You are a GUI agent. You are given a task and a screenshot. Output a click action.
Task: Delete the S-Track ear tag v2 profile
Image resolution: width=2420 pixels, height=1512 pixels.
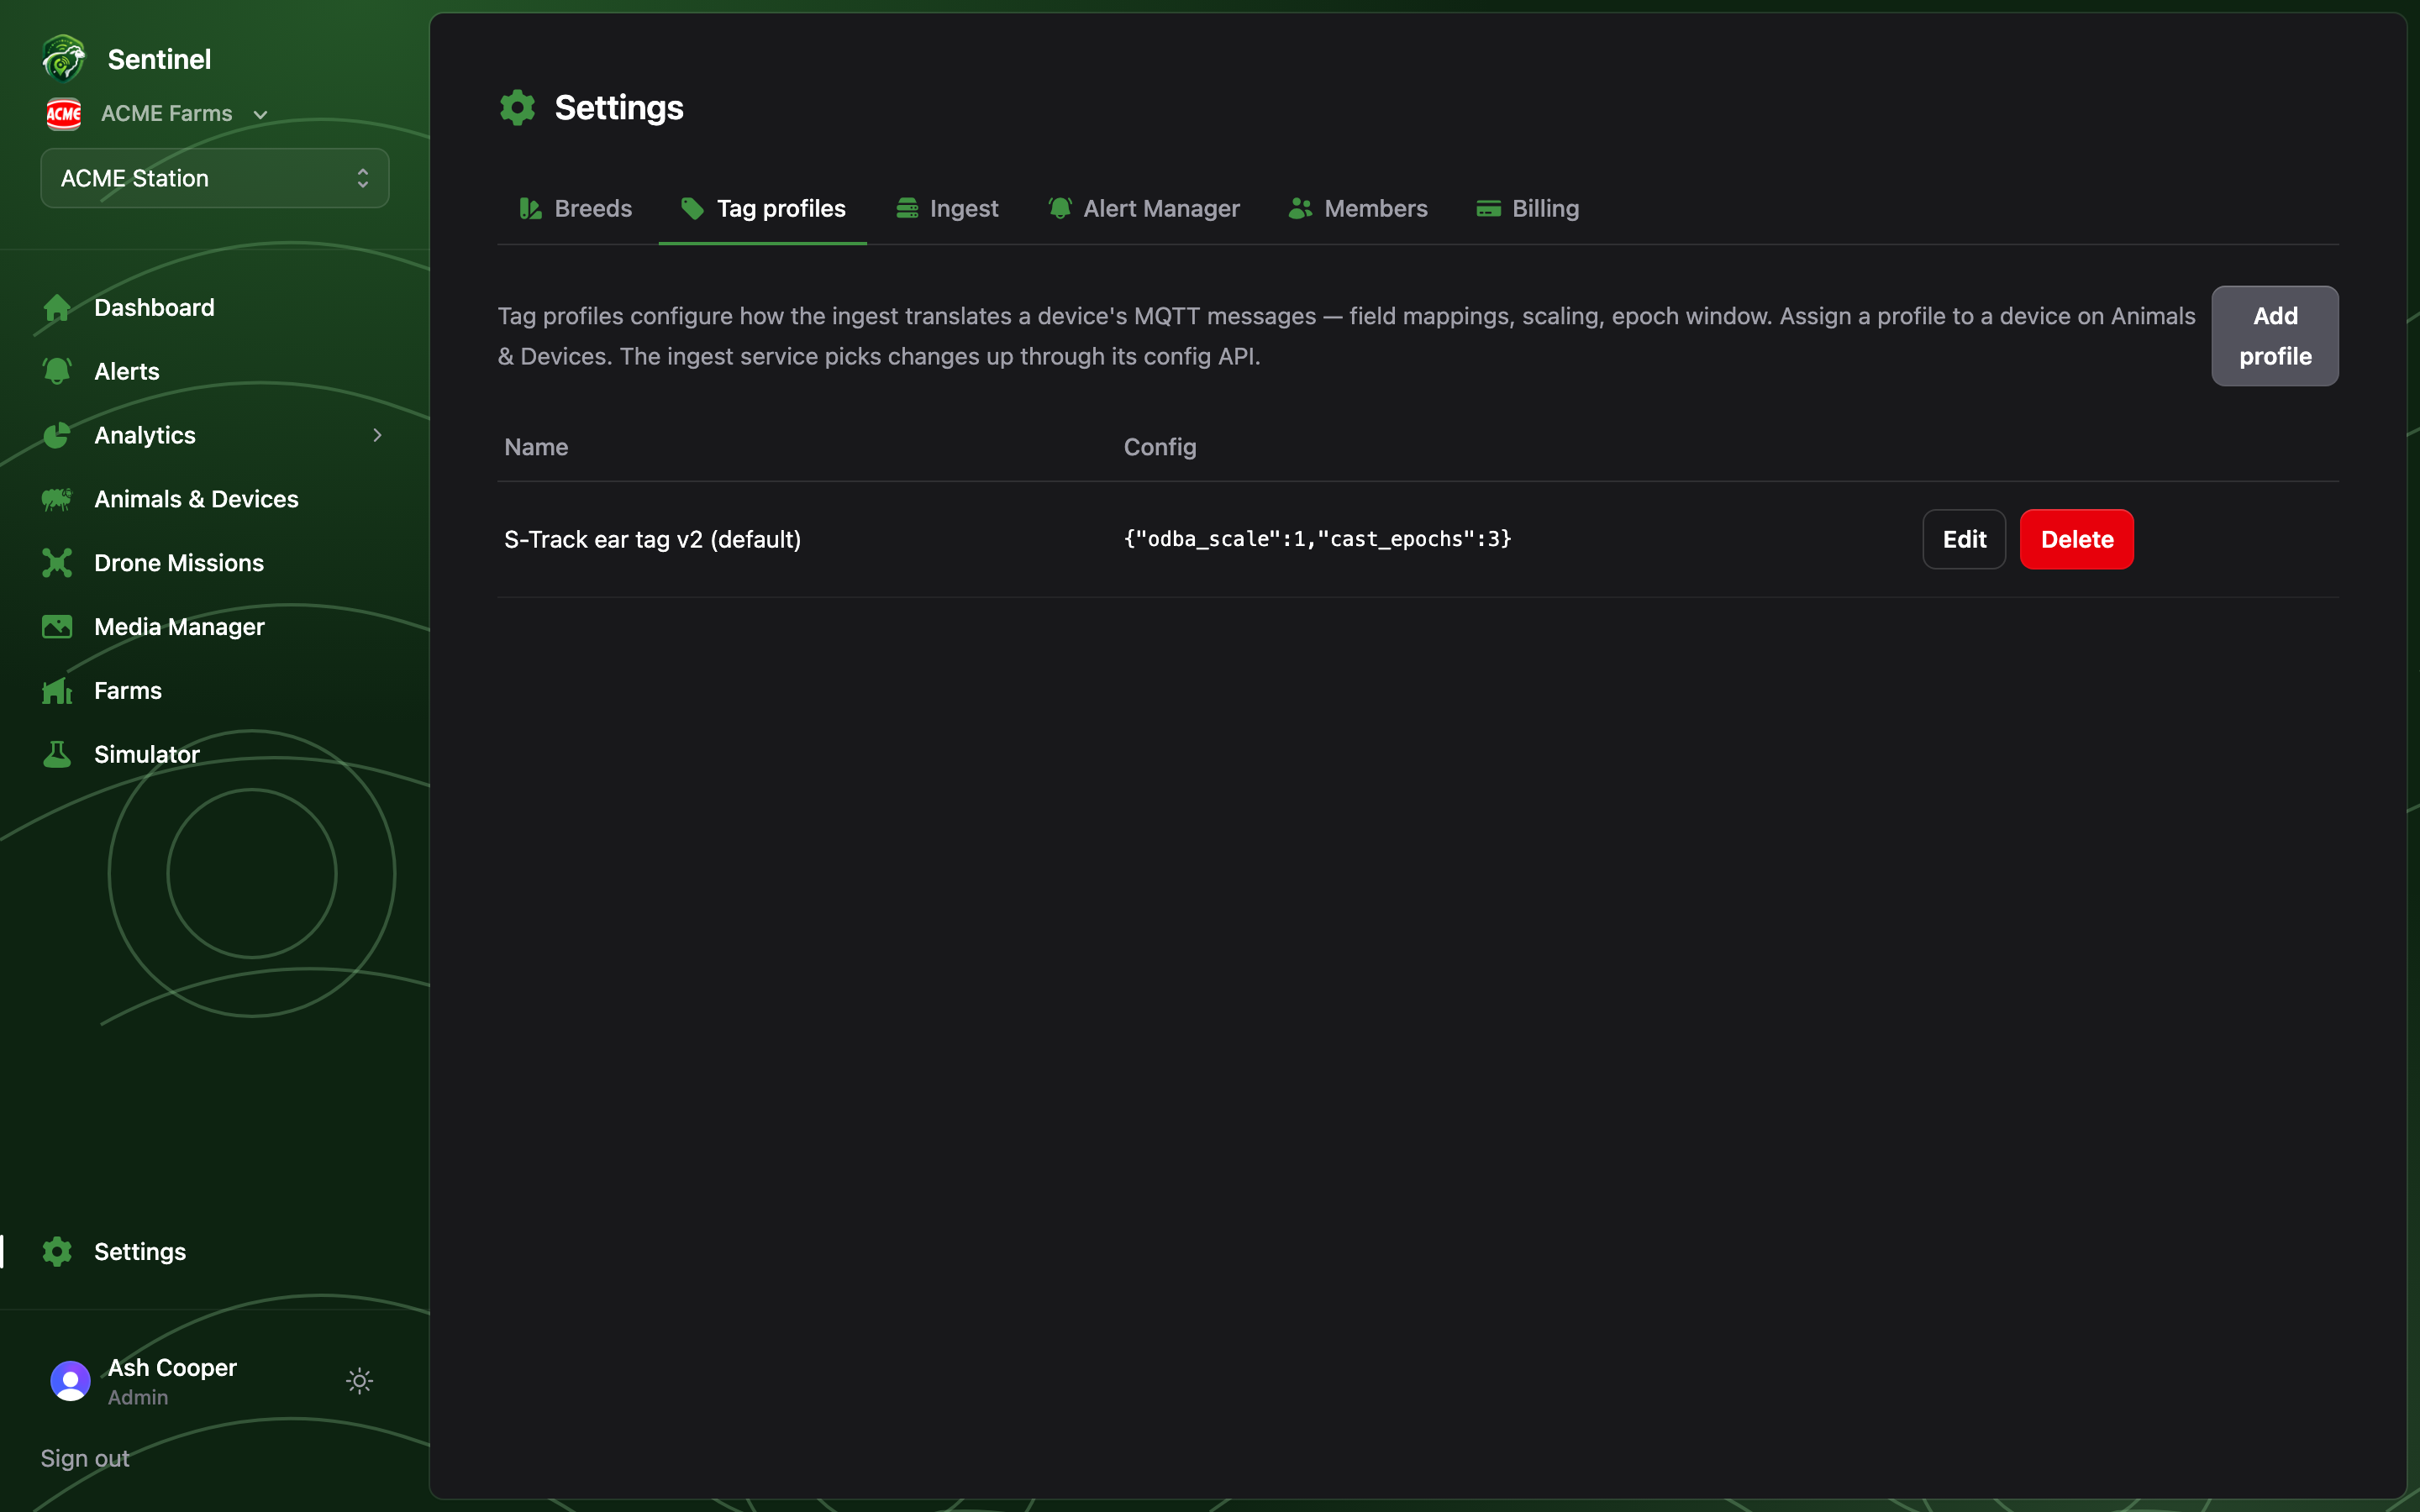point(2076,539)
